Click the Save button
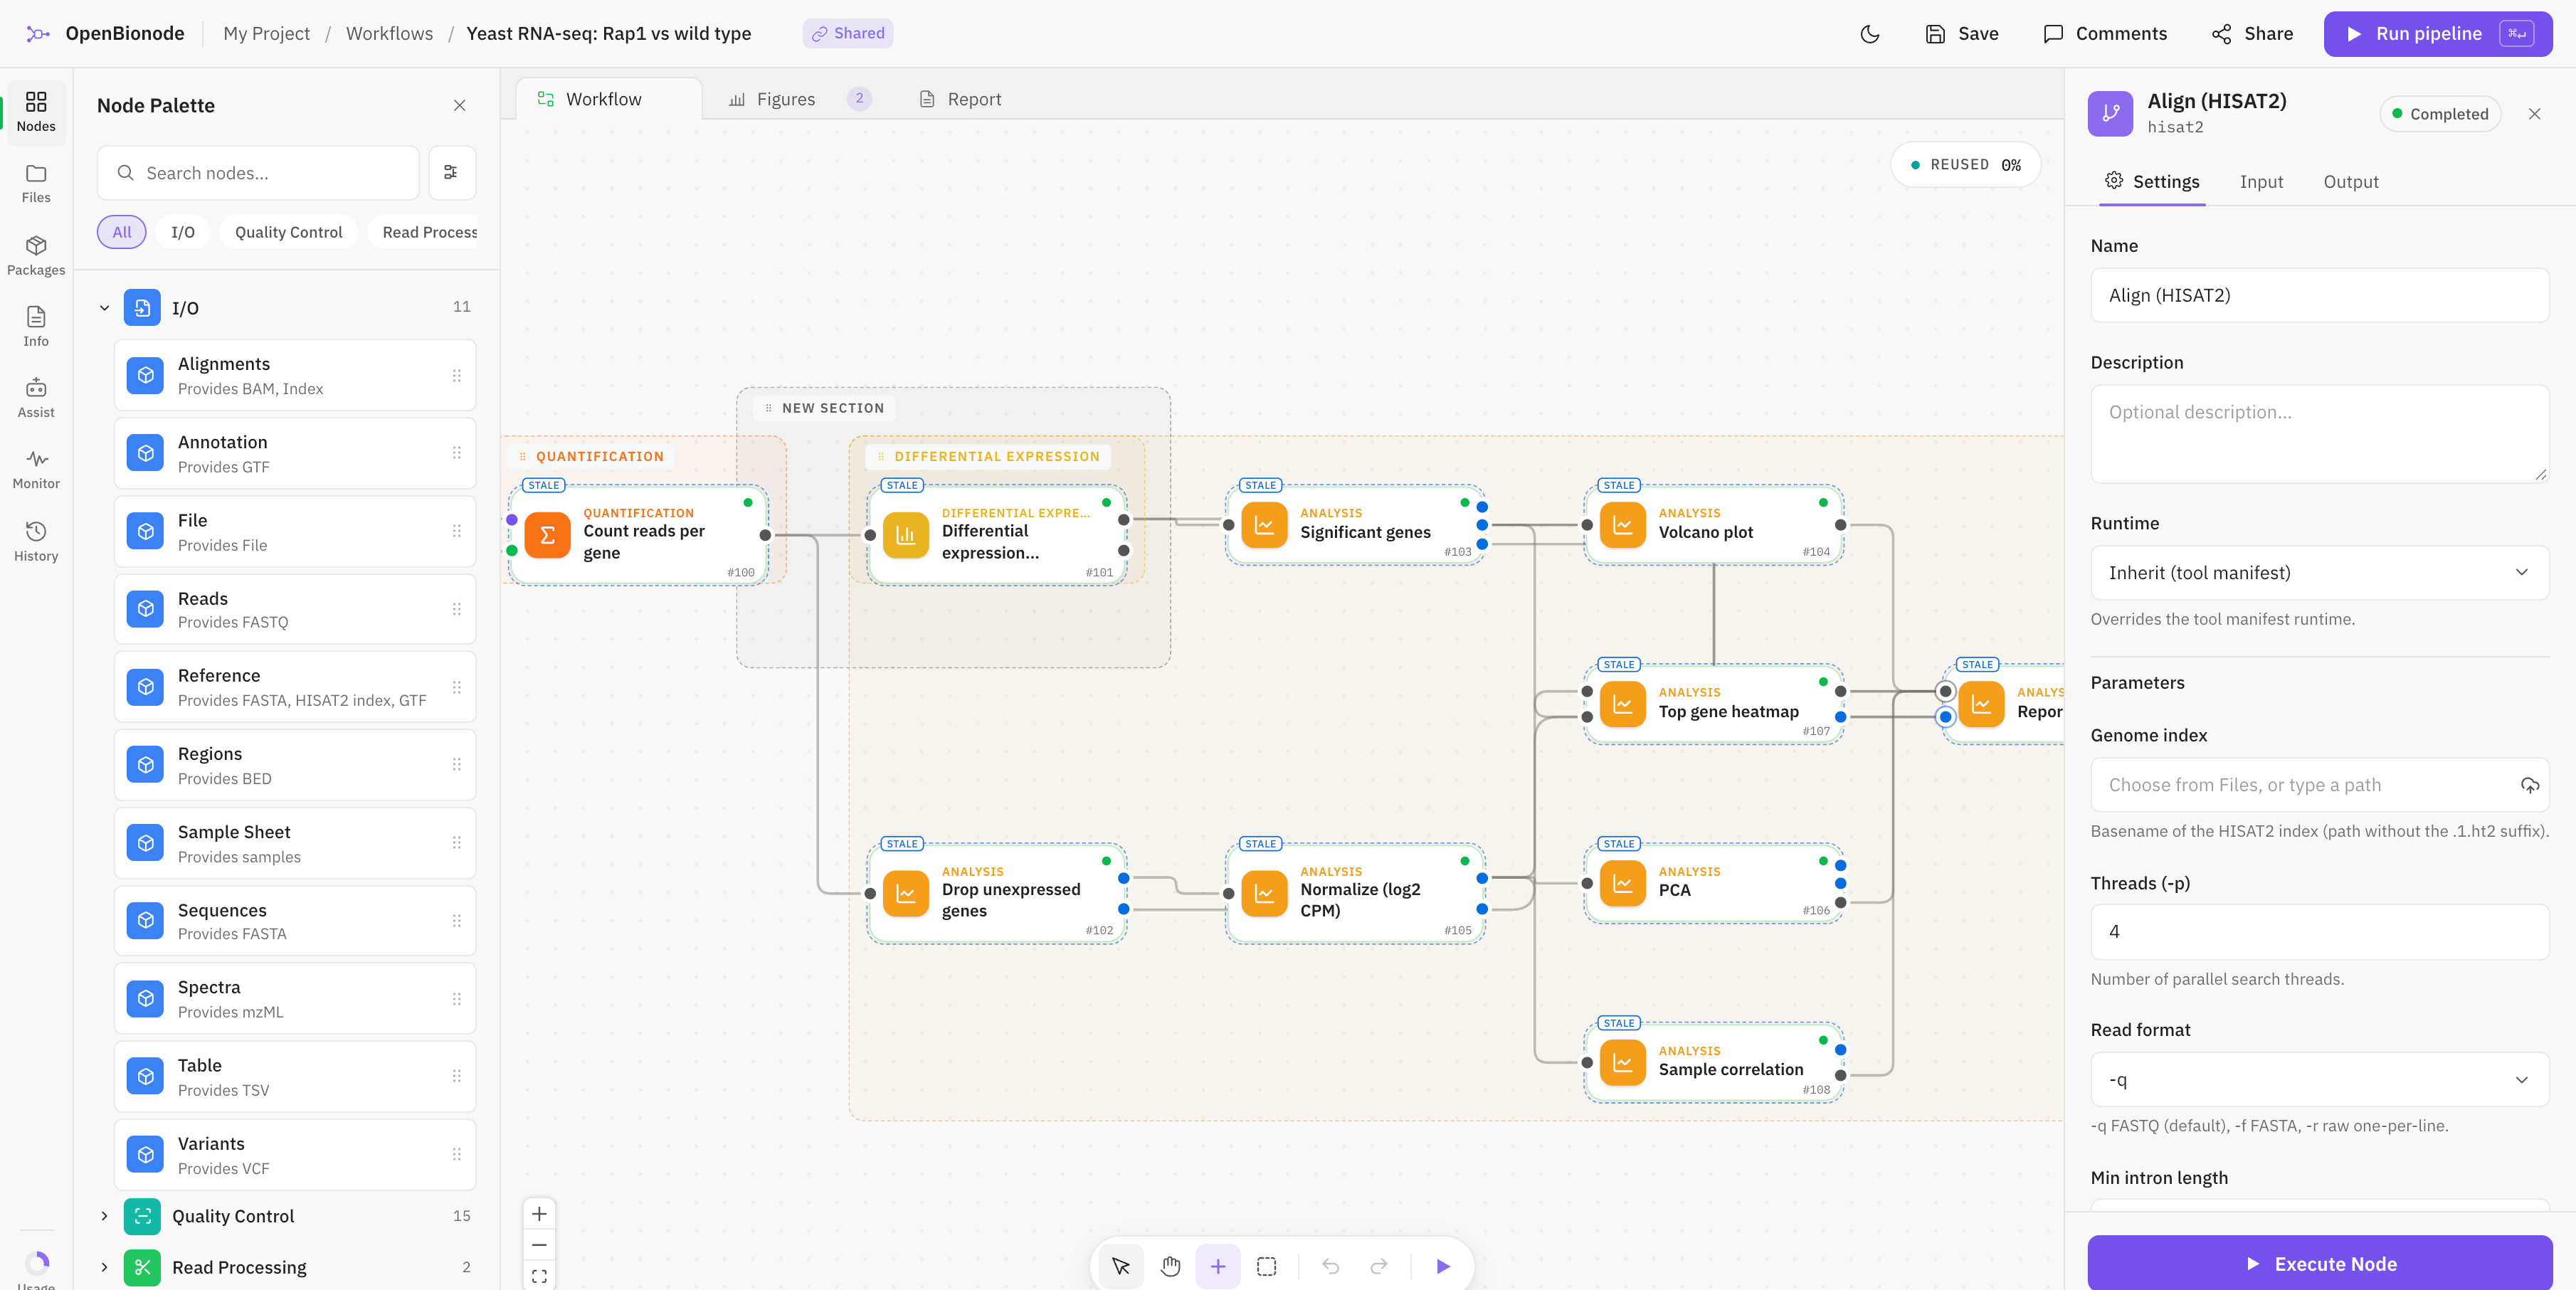Viewport: 2576px width, 1290px height. [x=1962, y=34]
